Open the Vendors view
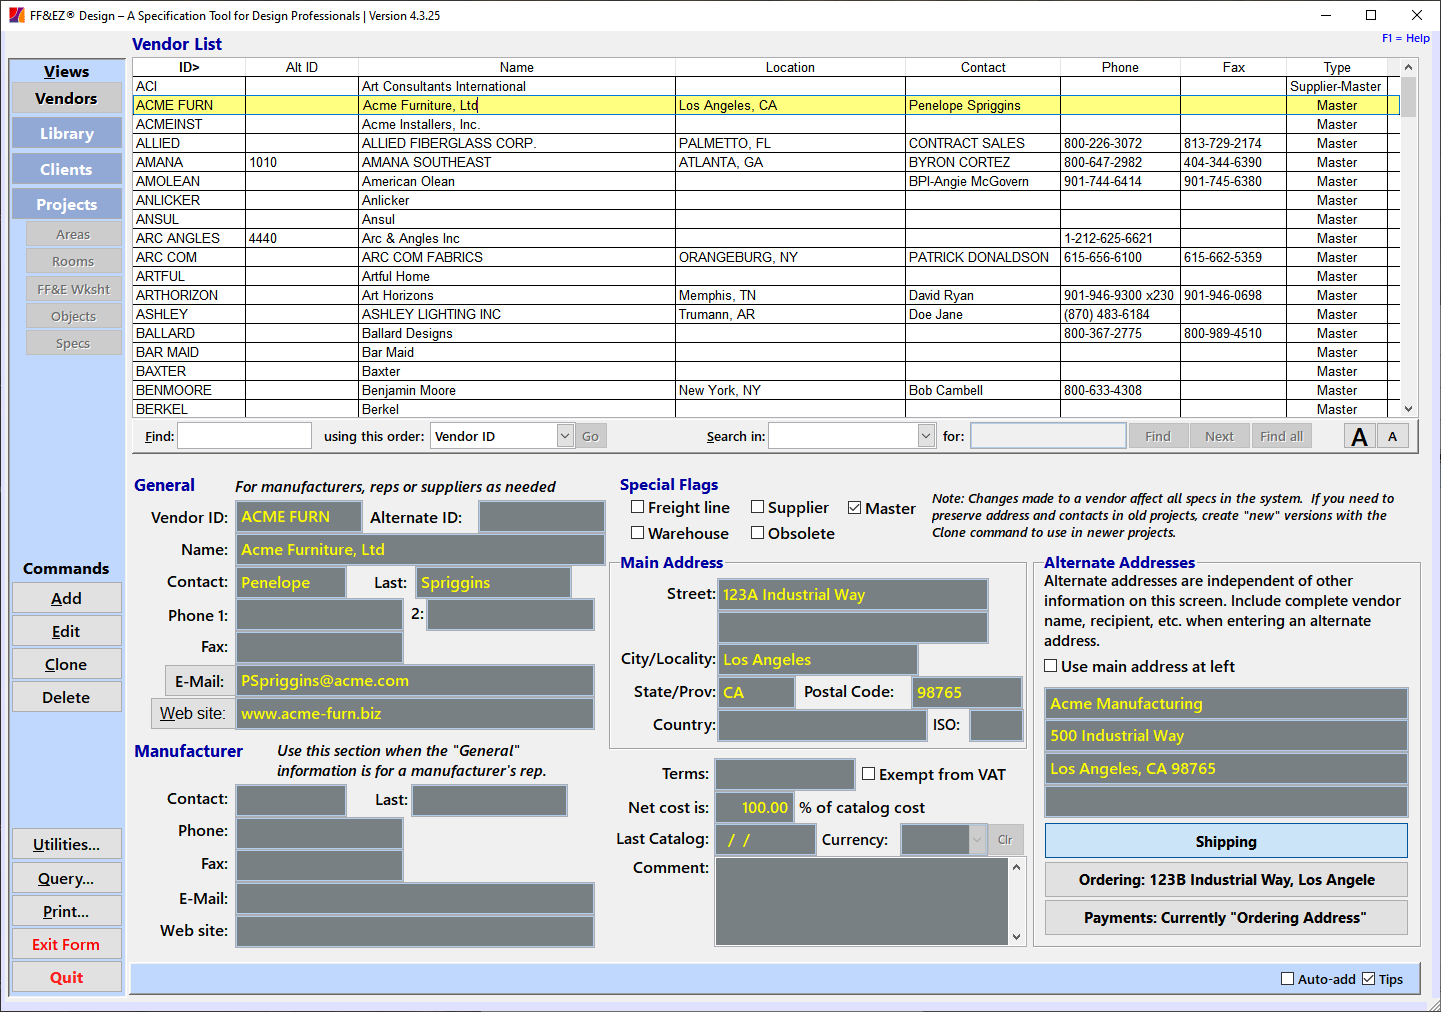Image resolution: width=1441 pixels, height=1012 pixels. (66, 98)
